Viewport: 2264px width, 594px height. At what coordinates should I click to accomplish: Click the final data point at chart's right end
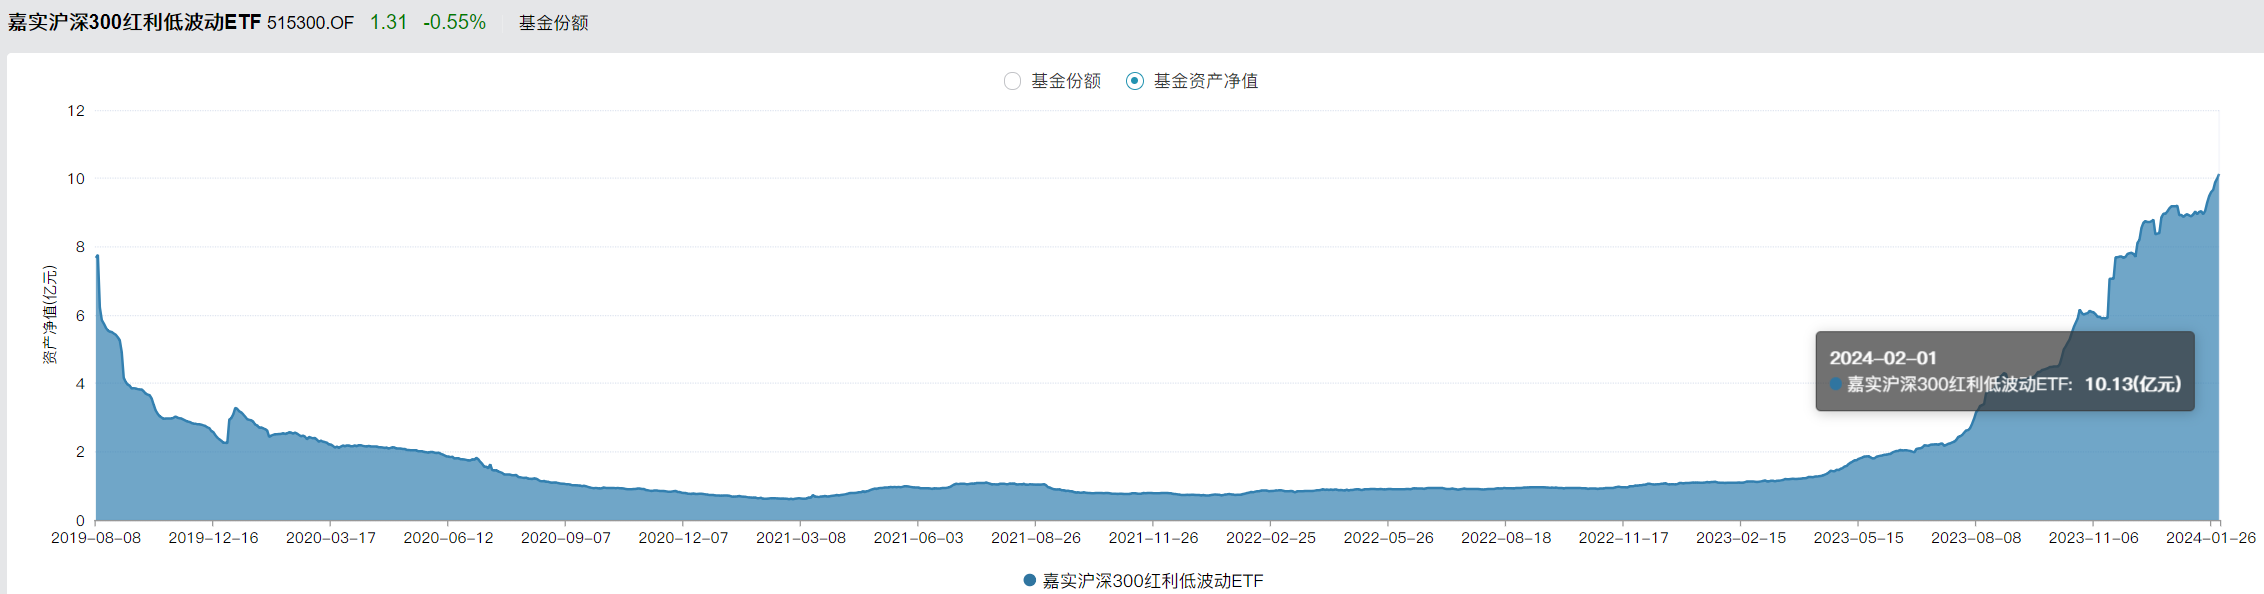pyautogui.click(x=2218, y=175)
